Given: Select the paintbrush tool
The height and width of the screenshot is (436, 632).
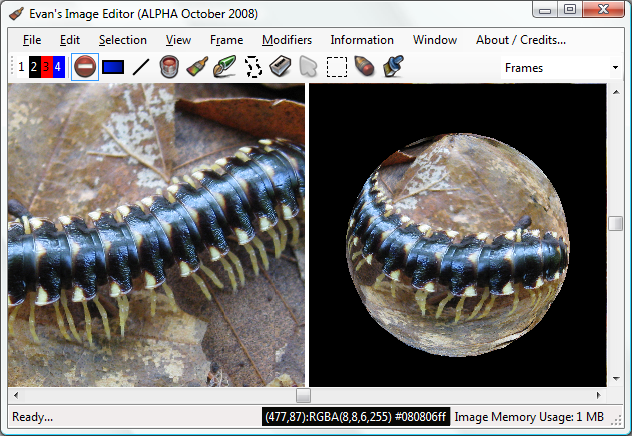Looking at the screenshot, I should [x=197, y=66].
